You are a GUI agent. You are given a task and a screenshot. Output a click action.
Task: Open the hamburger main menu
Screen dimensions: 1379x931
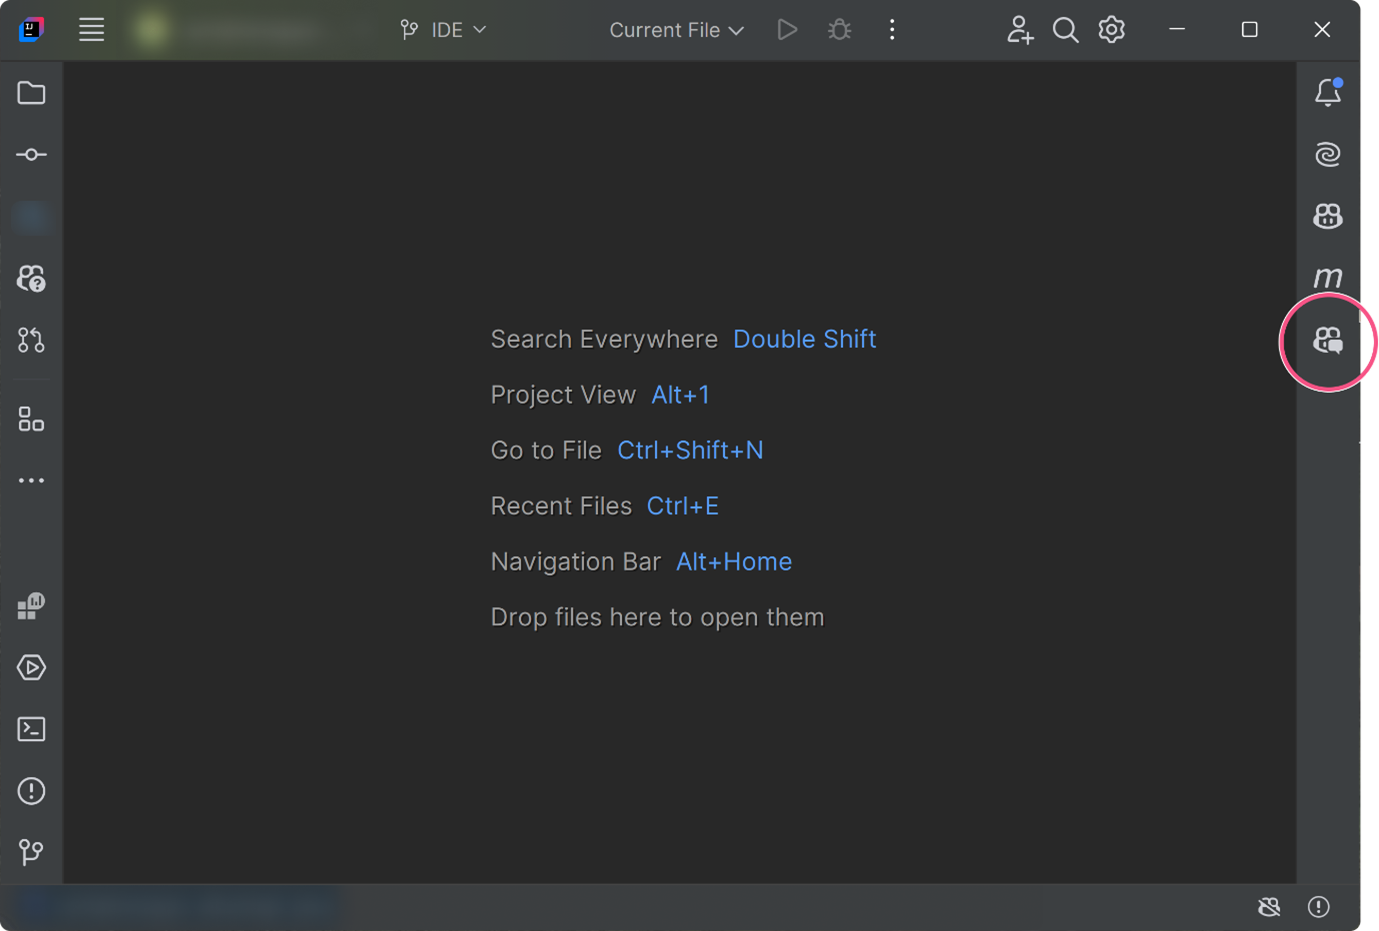[x=91, y=29]
